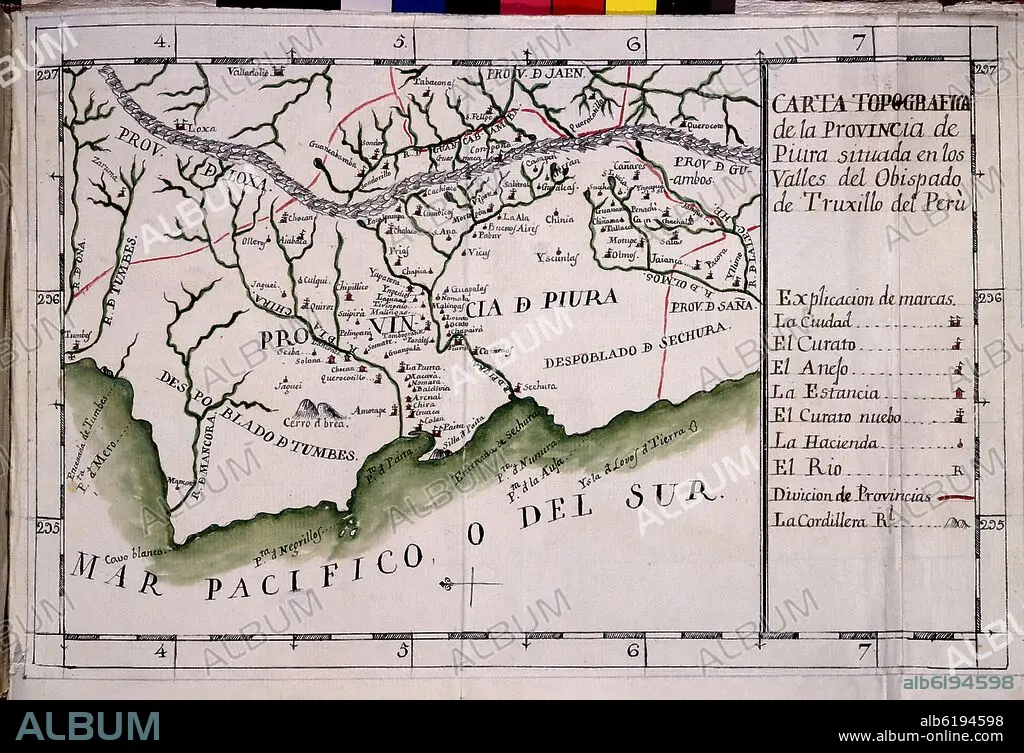Open the www.album-online.com link
Image resolution: width=1024 pixels, height=753 pixels.
920,737
